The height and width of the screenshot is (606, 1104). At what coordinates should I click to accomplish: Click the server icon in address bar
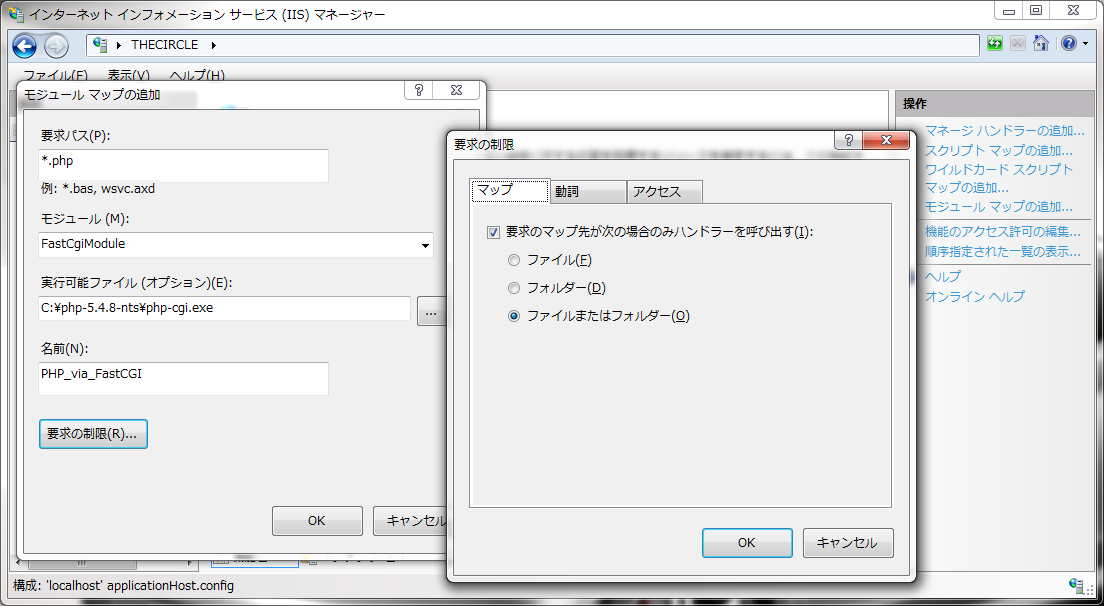[x=101, y=45]
